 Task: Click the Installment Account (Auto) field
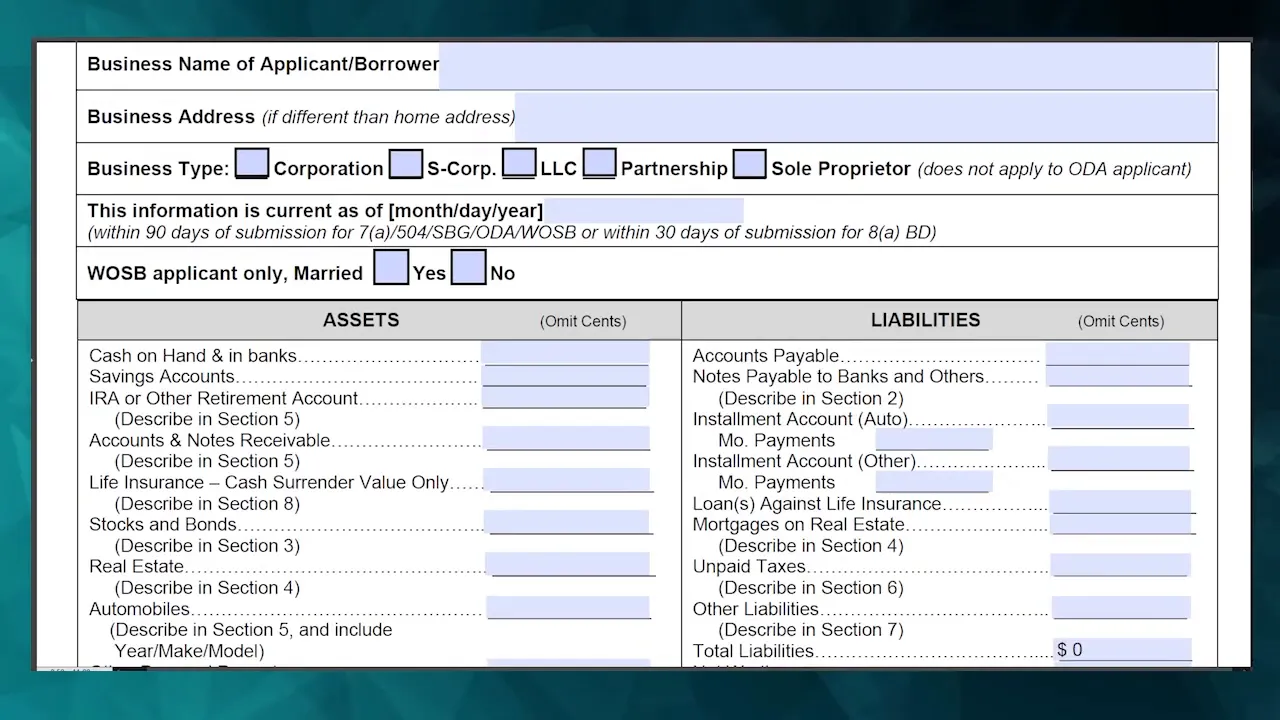[x=1120, y=416]
